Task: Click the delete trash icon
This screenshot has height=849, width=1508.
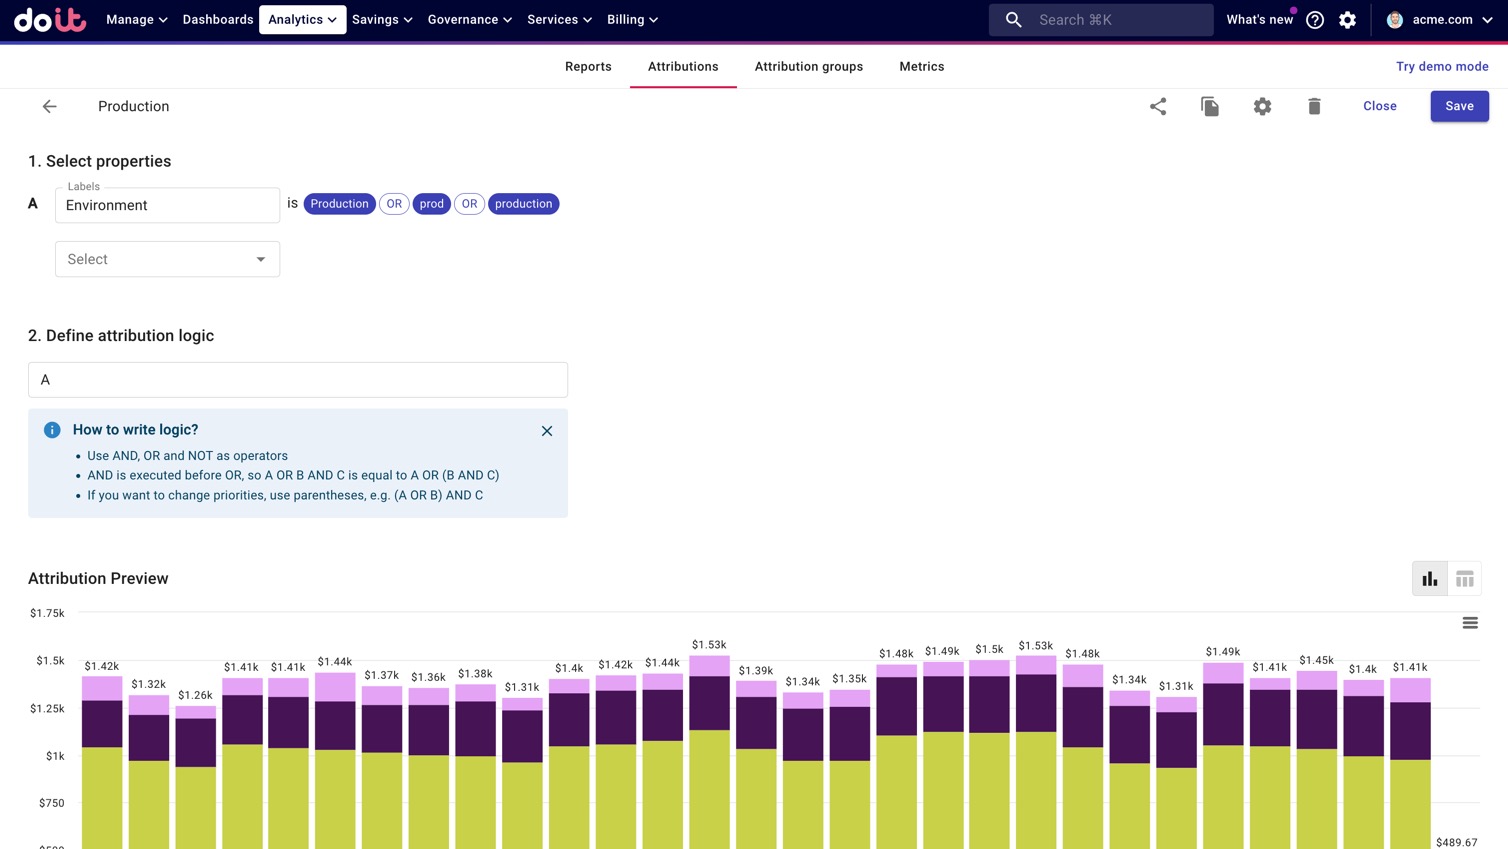Action: 1314,106
